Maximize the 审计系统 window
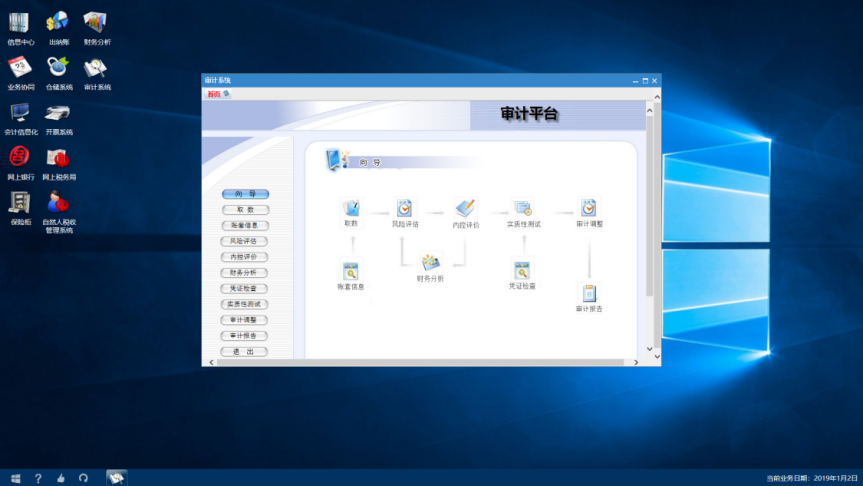The height and width of the screenshot is (486, 863). click(645, 81)
